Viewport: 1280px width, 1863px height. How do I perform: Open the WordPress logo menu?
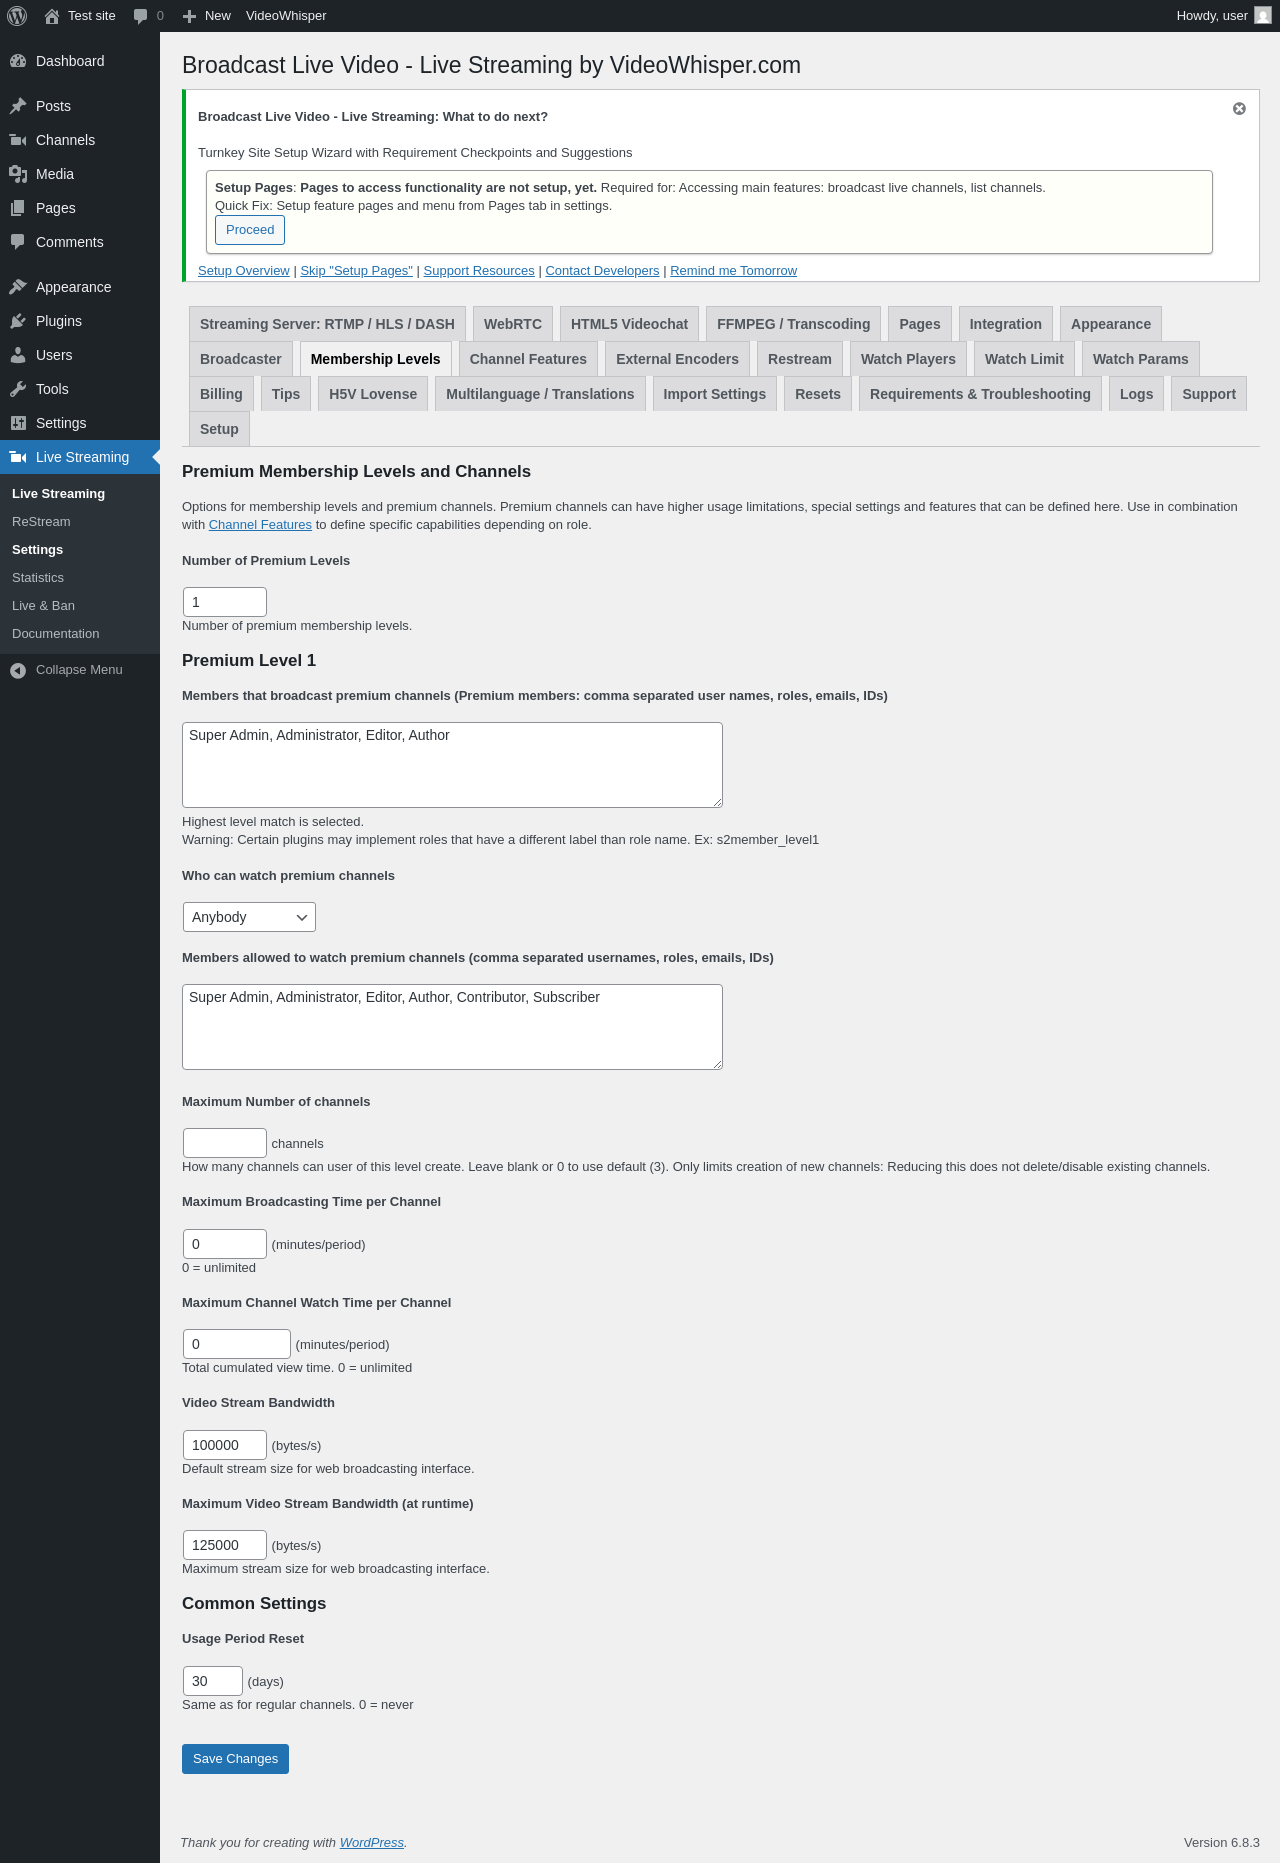tap(17, 16)
